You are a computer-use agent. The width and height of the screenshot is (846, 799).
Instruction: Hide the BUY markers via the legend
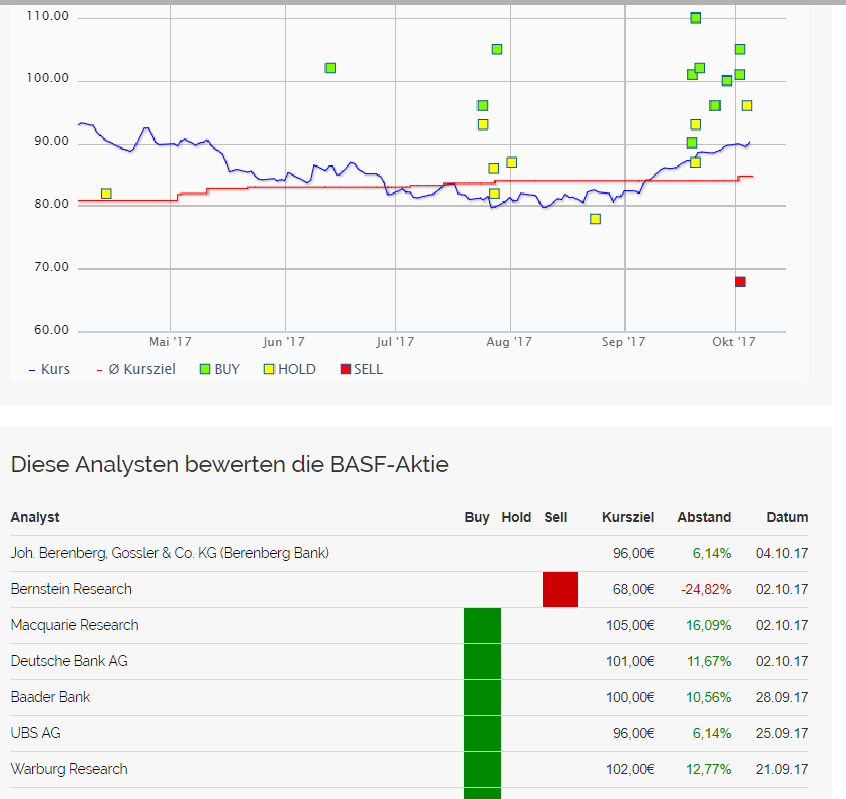[x=220, y=370]
